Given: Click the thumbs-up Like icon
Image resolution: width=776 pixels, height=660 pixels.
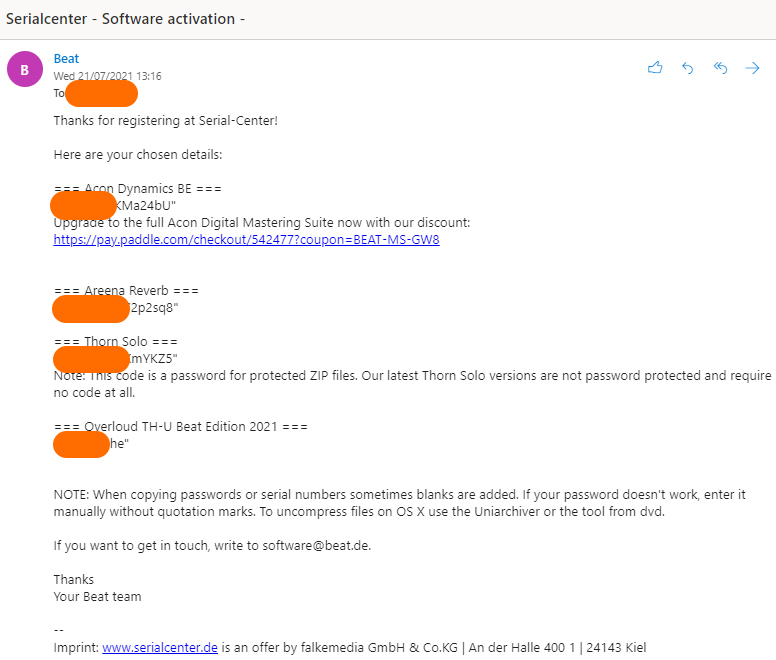Looking at the screenshot, I should click(655, 68).
